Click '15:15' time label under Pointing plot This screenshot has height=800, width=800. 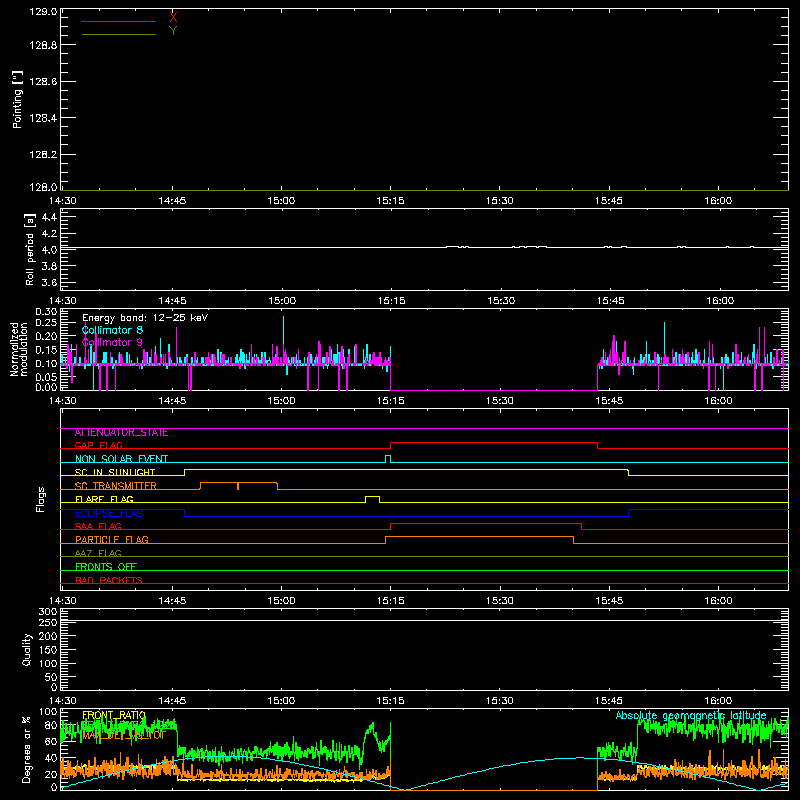390,201
